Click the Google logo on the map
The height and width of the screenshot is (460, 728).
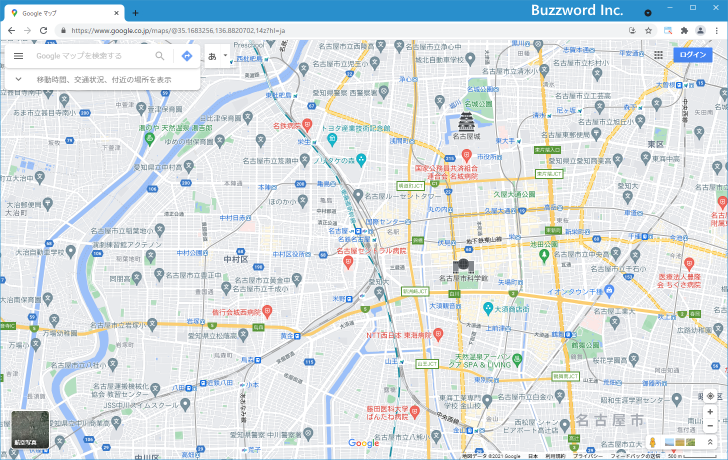[x=364, y=443]
